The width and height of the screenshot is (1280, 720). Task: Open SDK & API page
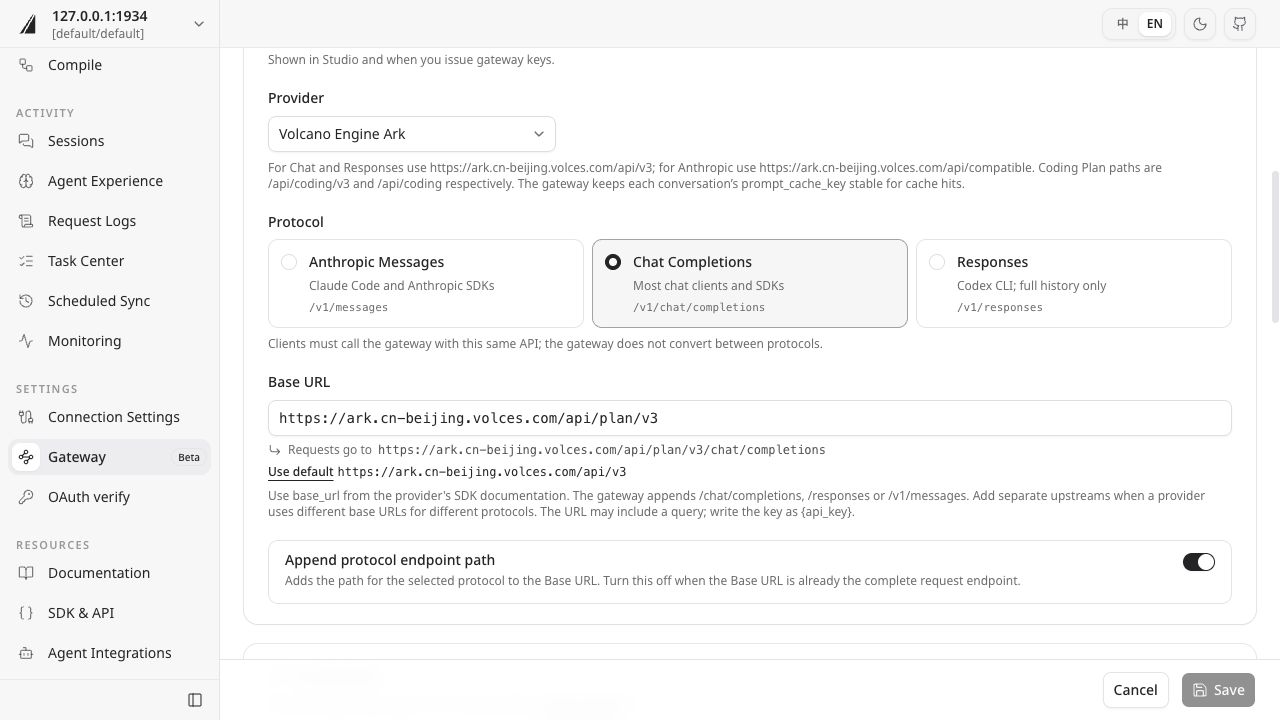[110, 613]
